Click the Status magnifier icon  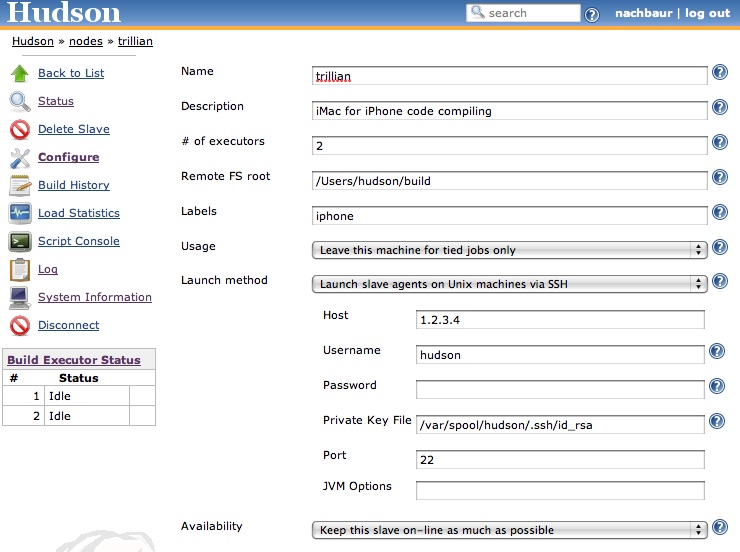[20, 101]
